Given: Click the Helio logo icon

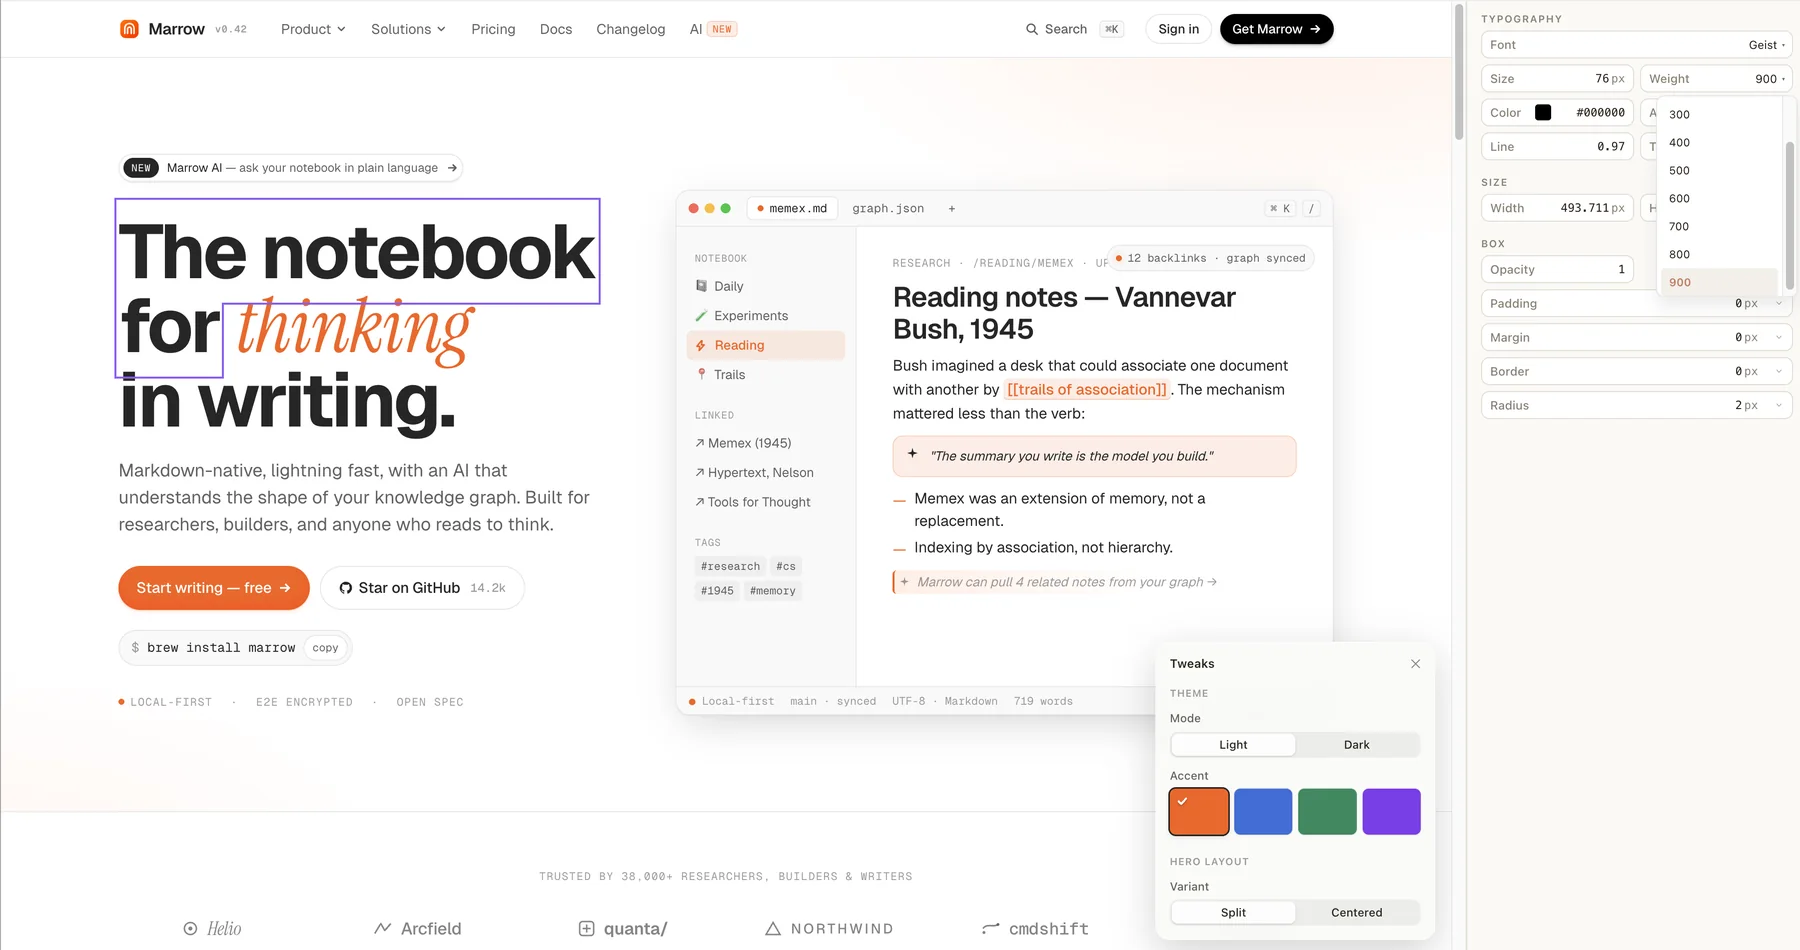Looking at the screenshot, I should click(190, 929).
